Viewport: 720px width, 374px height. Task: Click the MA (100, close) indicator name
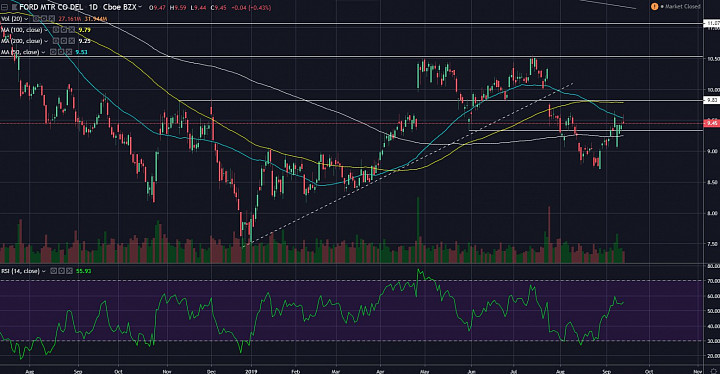[21, 30]
